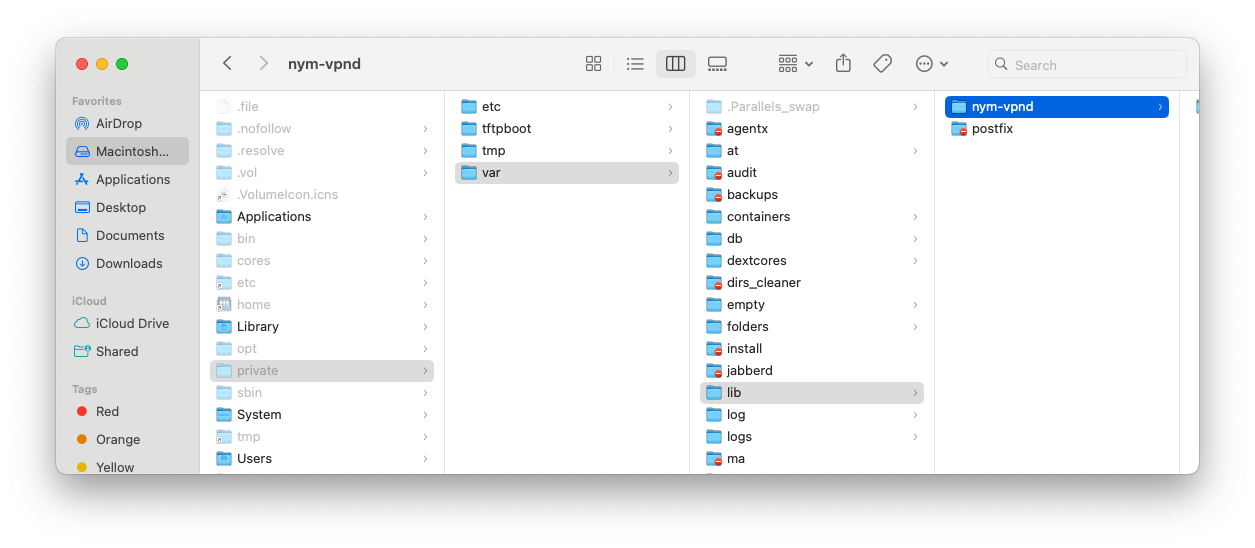The width and height of the screenshot is (1255, 548).
Task: Expand the tftpboot folder chevron
Action: 670,128
